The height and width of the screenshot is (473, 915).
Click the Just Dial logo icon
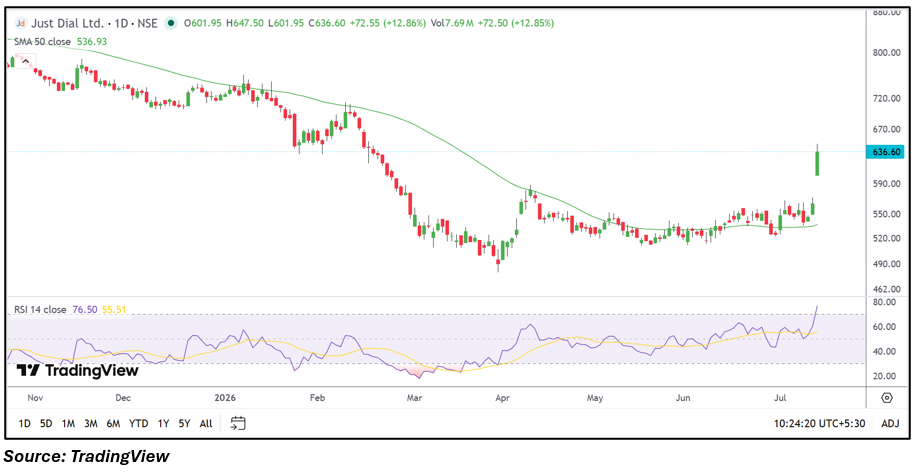[21, 23]
